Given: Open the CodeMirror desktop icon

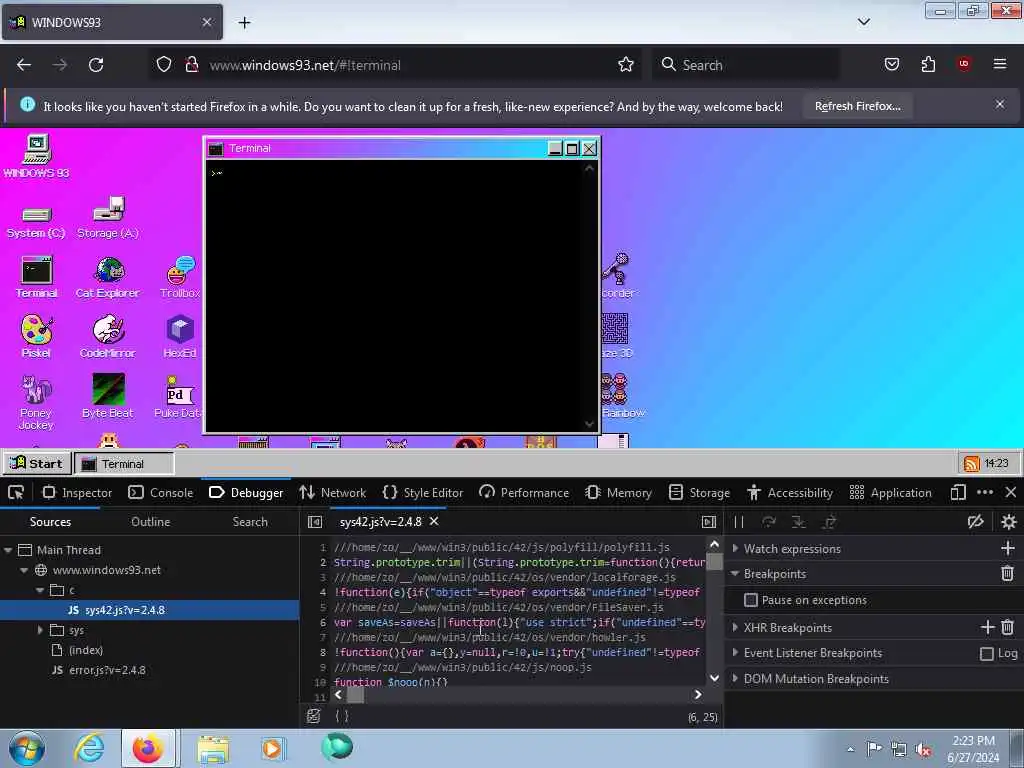Looking at the screenshot, I should pyautogui.click(x=108, y=336).
